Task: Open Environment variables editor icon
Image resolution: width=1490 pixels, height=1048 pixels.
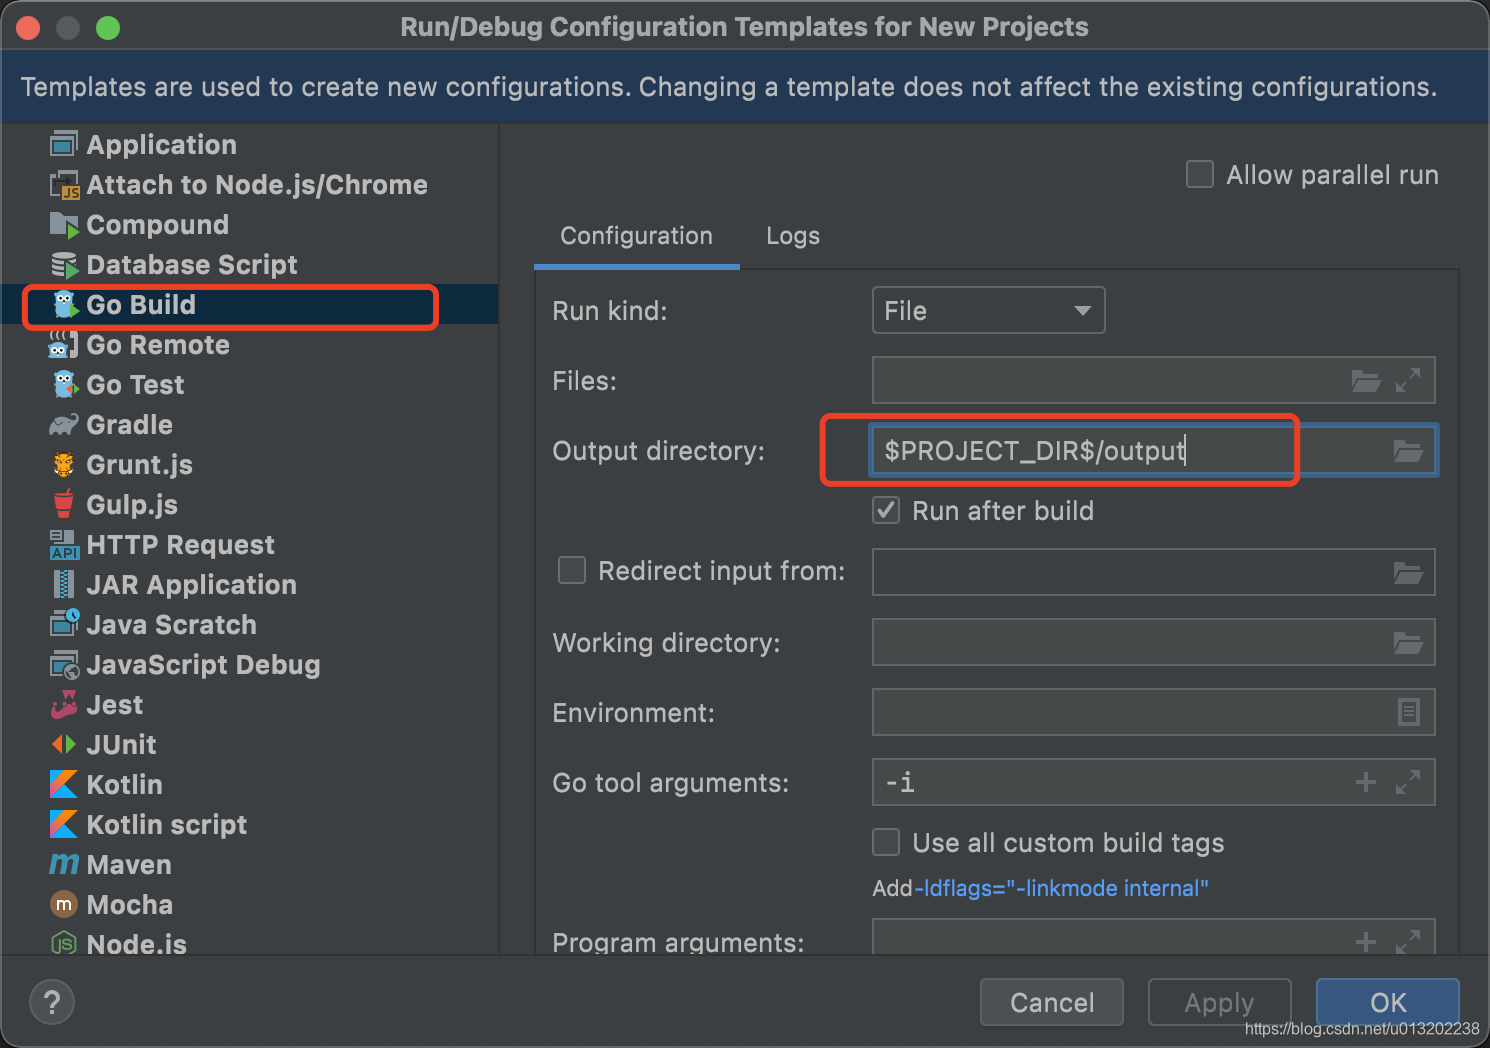Action: point(1408,712)
